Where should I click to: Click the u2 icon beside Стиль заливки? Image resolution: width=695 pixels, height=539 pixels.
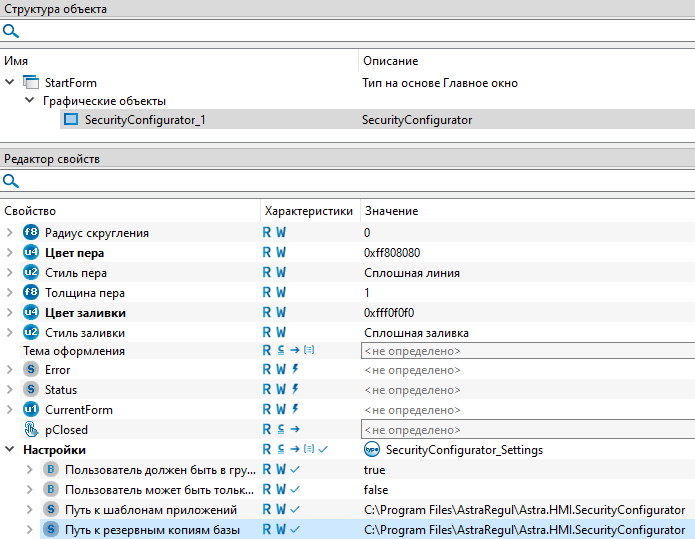(31, 332)
